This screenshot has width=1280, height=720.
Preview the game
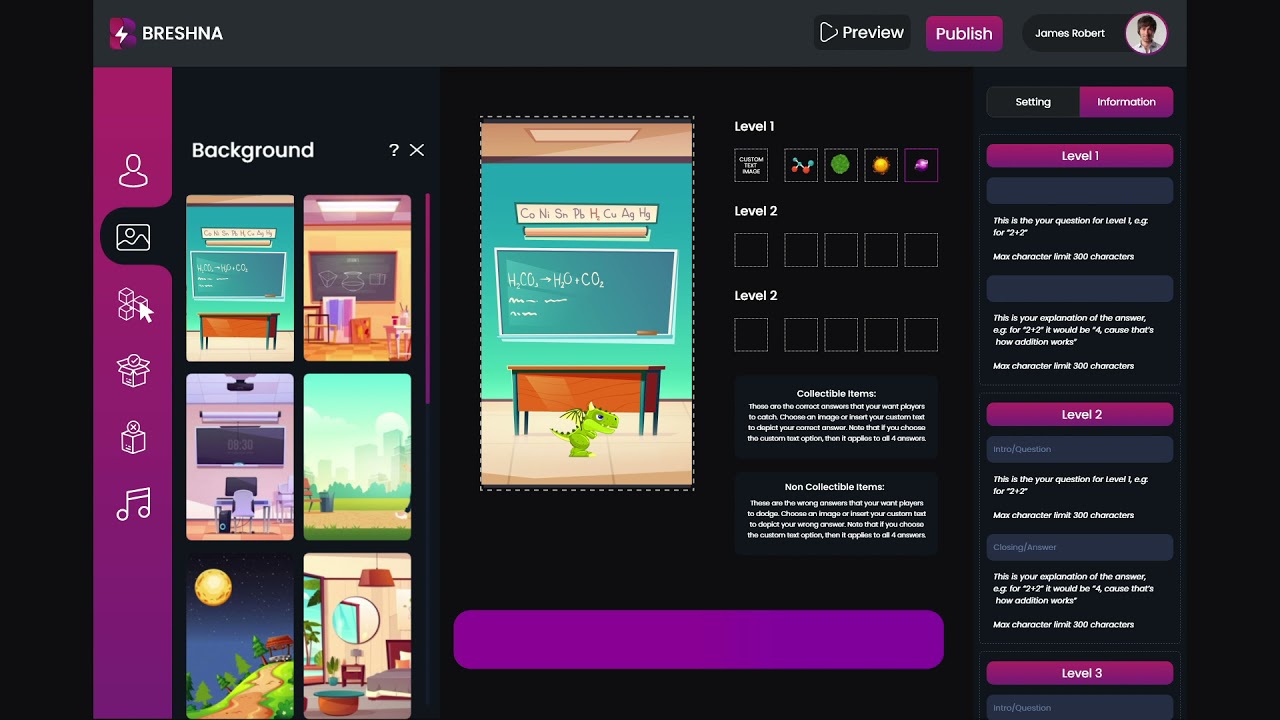tap(862, 33)
